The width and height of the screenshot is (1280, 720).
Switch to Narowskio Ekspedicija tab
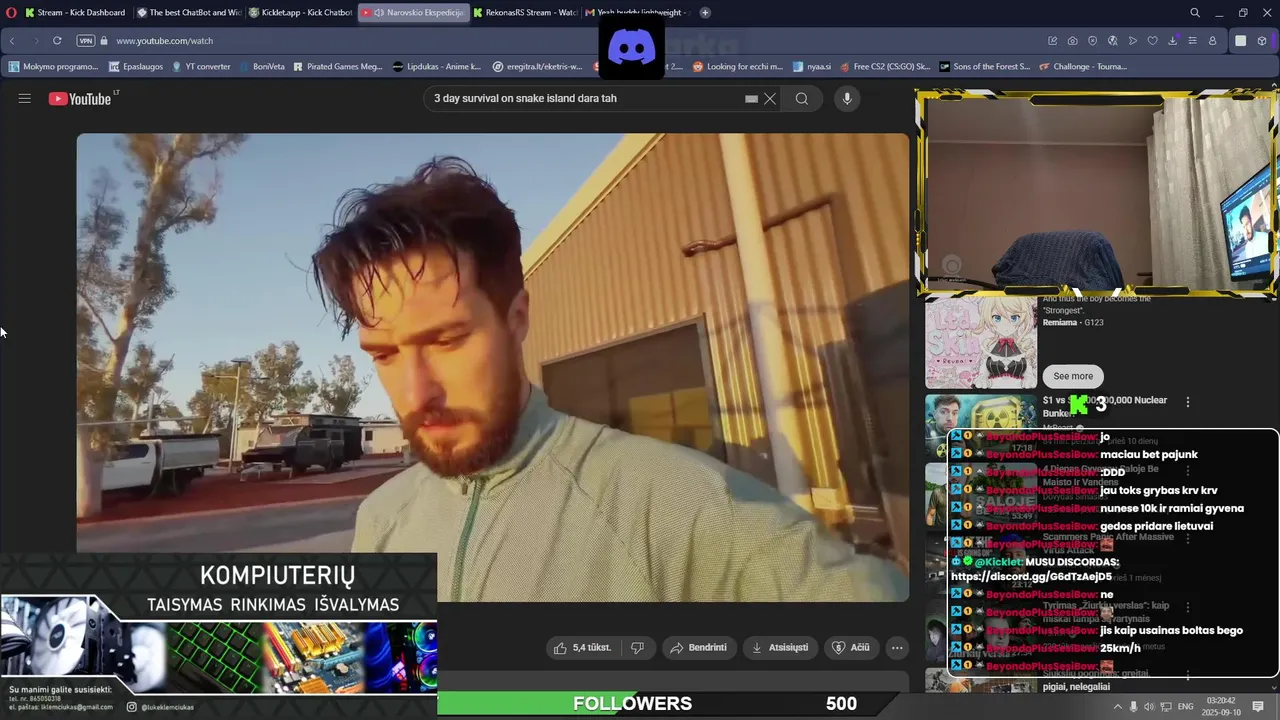413,13
